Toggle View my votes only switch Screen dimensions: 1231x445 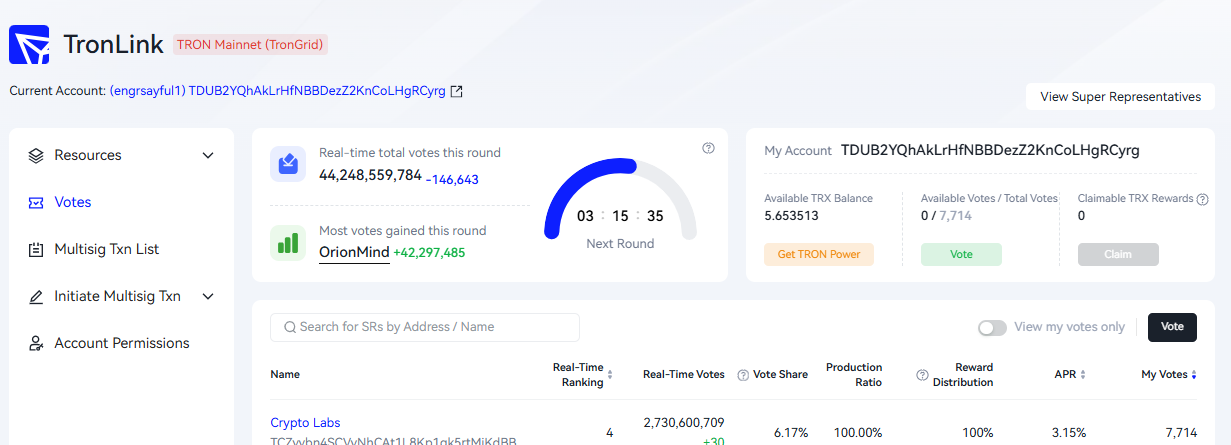pyautogui.click(x=992, y=327)
